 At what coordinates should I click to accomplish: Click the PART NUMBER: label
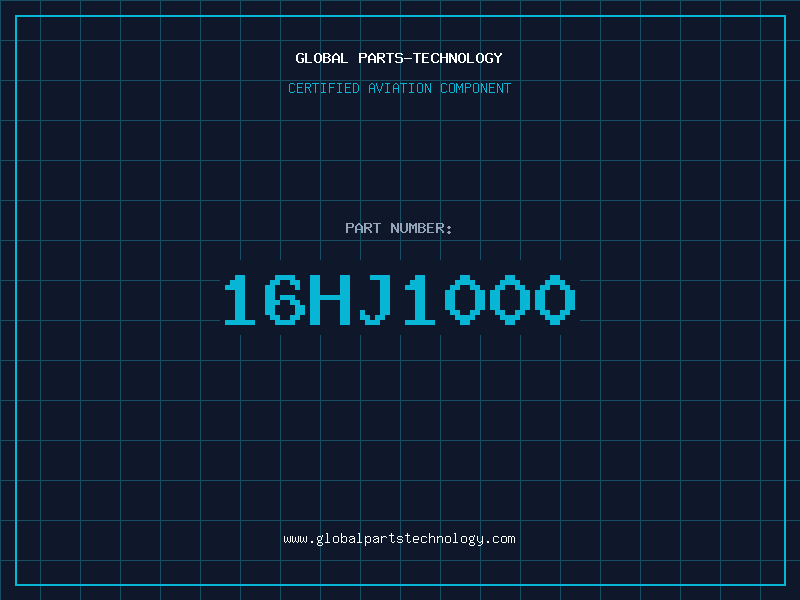(399, 228)
